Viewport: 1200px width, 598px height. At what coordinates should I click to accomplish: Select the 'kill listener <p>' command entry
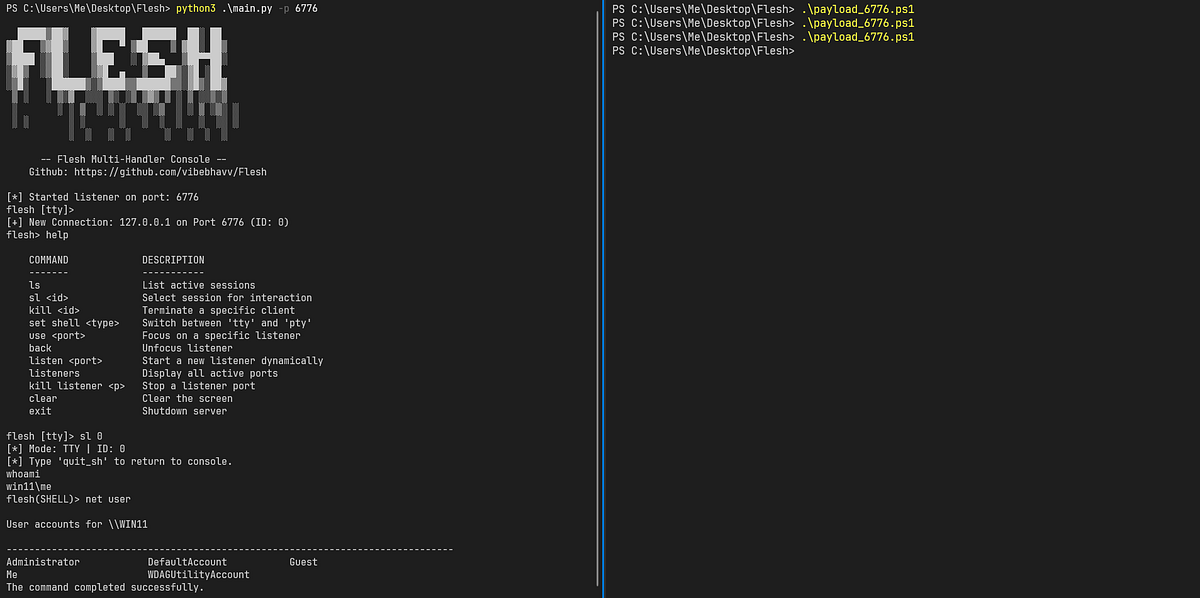pyautogui.click(x=77, y=386)
